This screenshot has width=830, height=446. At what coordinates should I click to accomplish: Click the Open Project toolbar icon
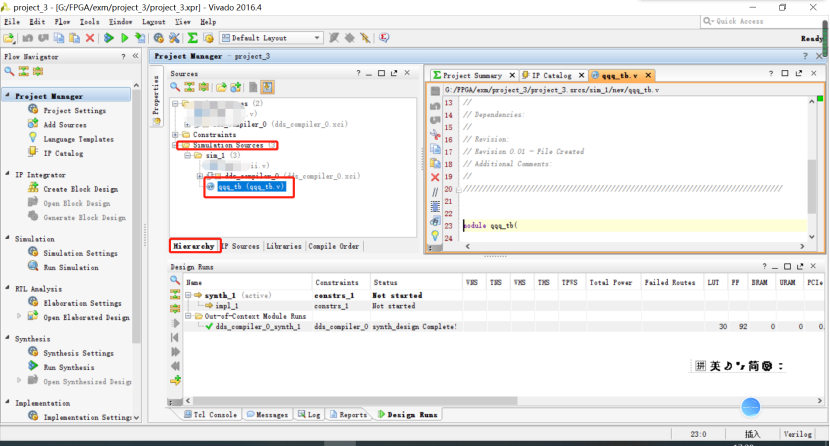click(9, 38)
